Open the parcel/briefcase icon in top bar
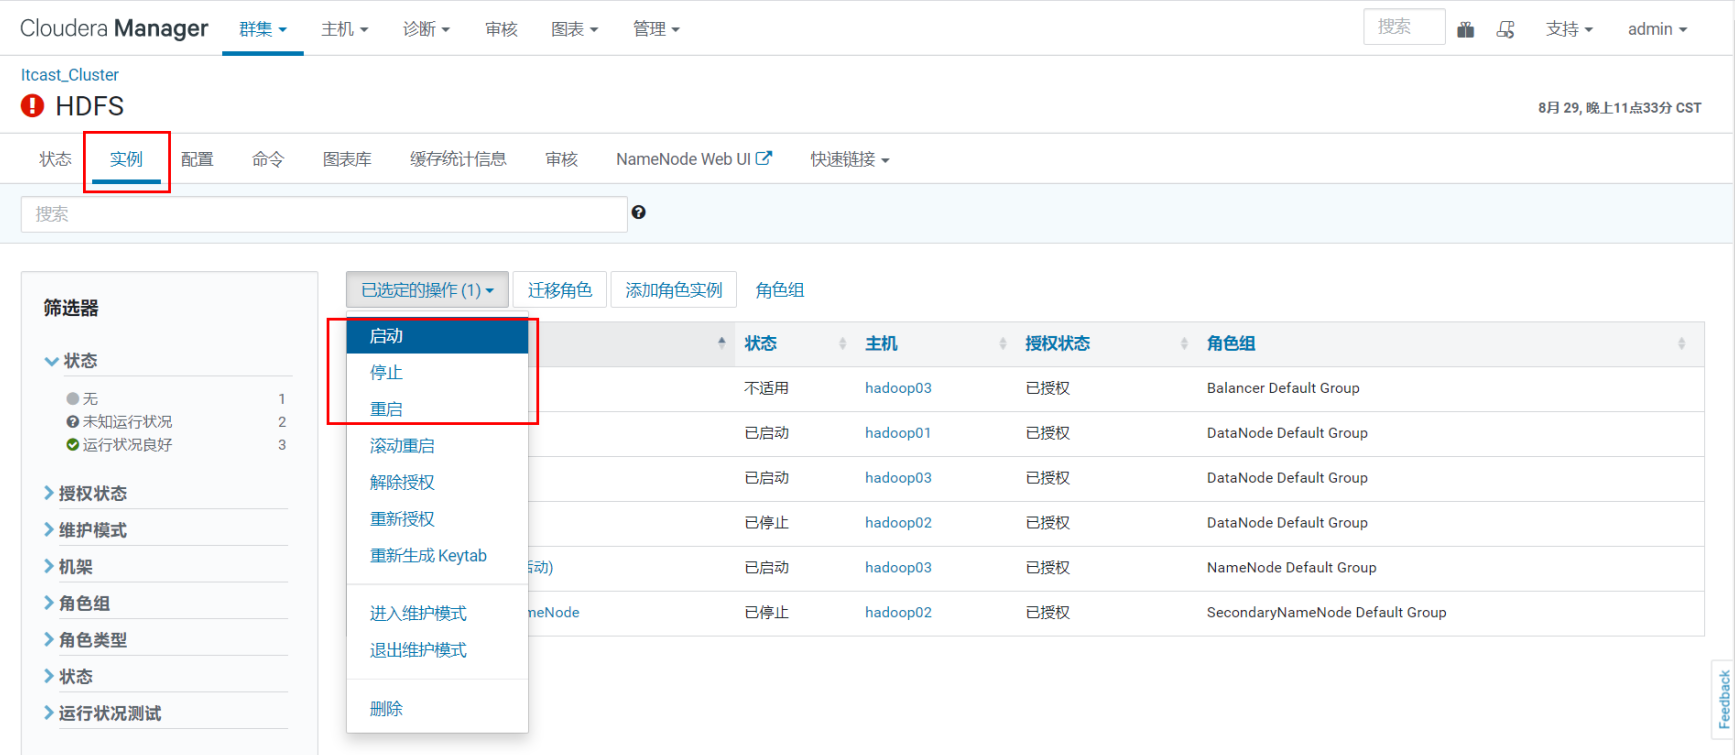Screen dimensions: 1735x755 1466,29
